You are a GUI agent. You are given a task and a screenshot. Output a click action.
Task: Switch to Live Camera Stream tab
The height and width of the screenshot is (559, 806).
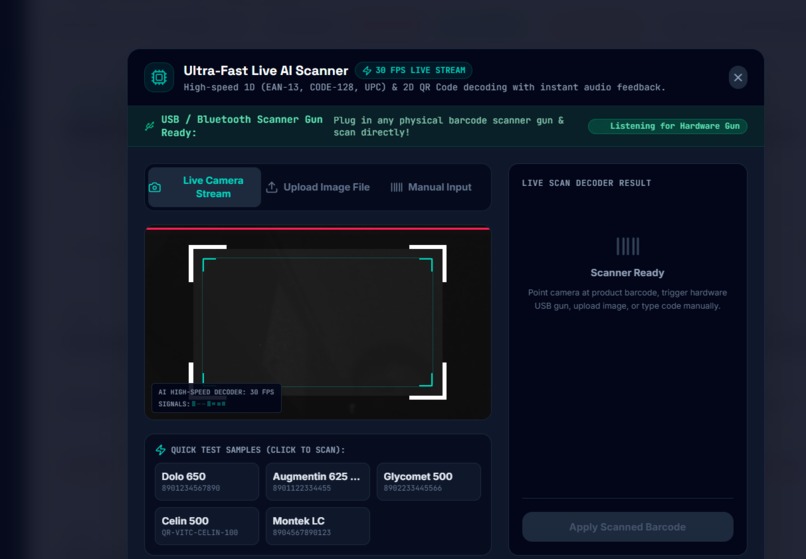[x=204, y=187]
